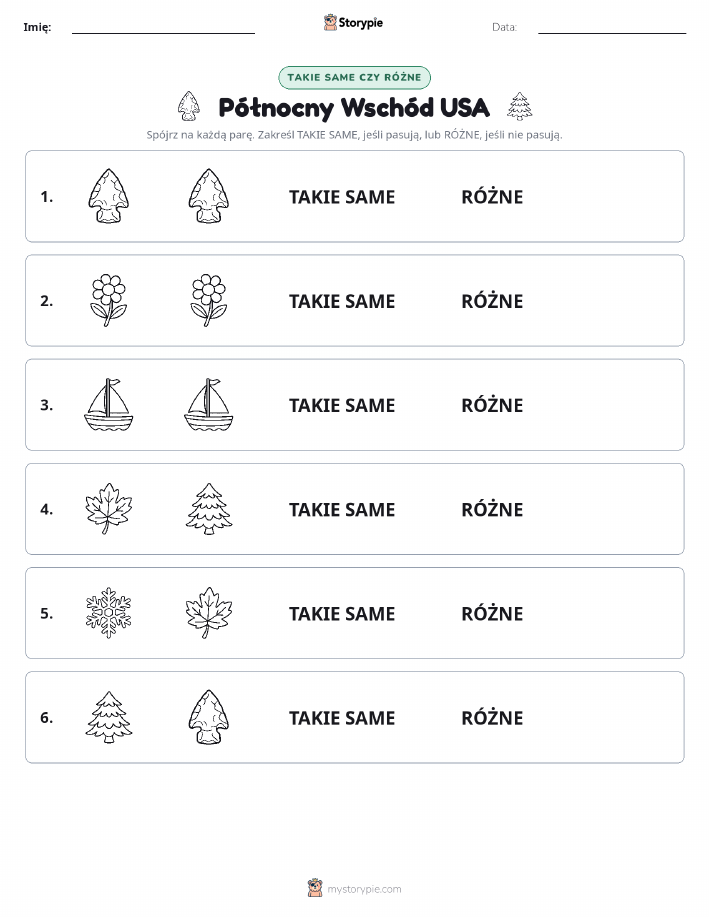Click the Imię name line field
709x917 pixels.
pyautogui.click(x=163, y=27)
